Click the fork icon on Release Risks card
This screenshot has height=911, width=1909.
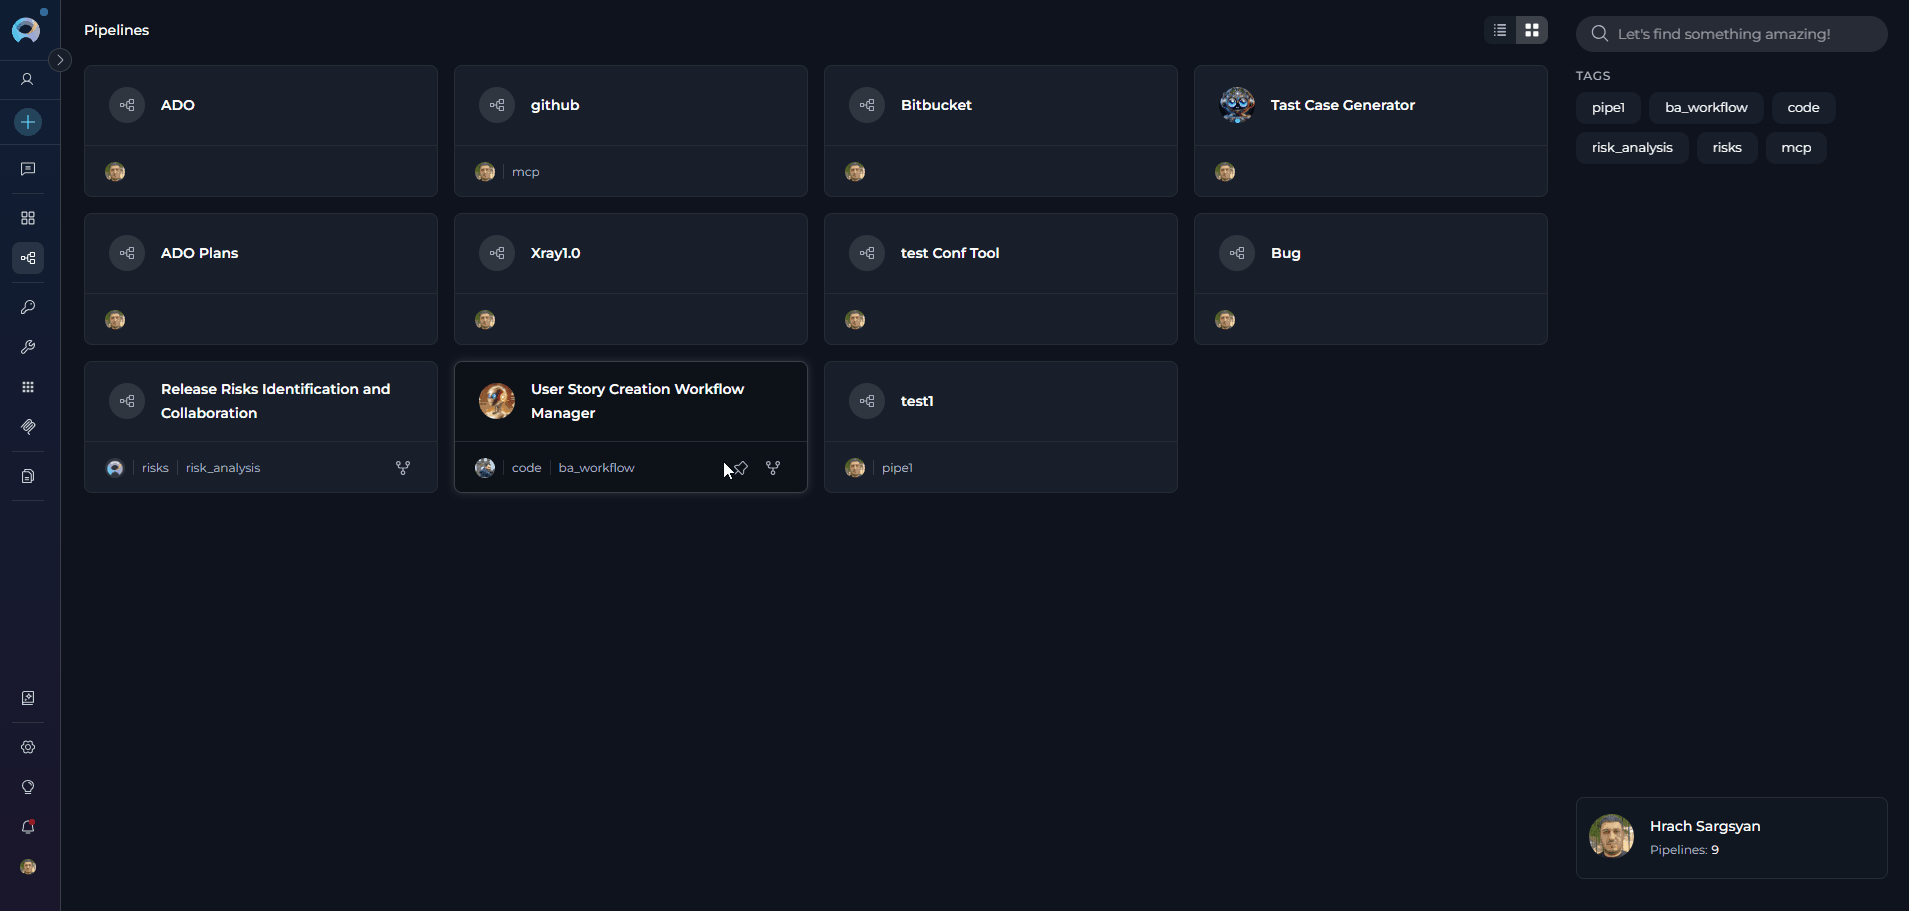403,467
